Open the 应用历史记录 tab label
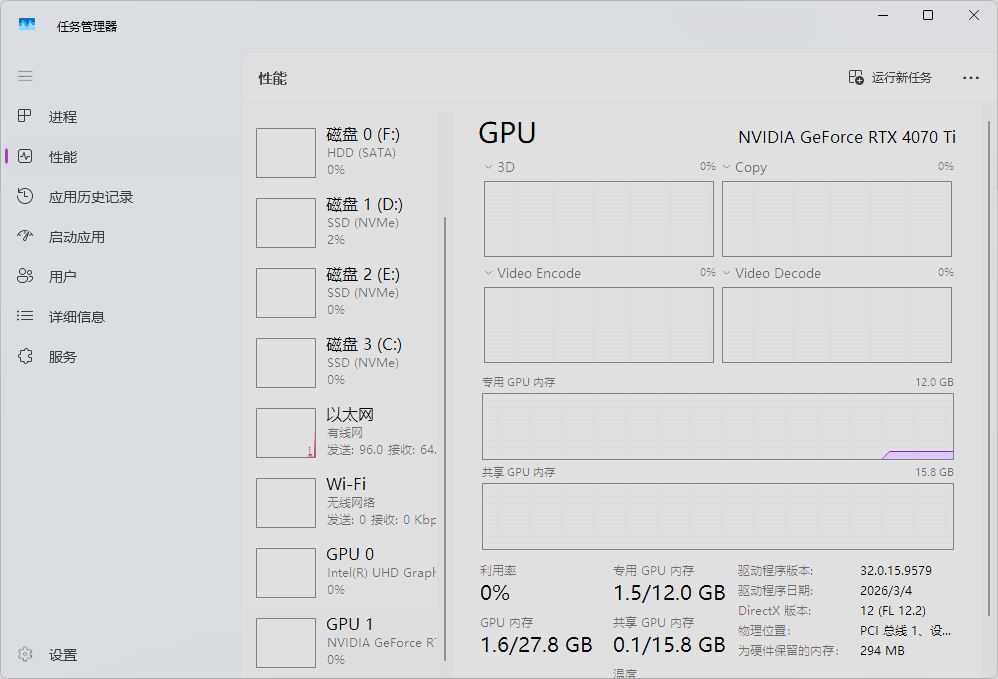998x679 pixels. tap(90, 197)
